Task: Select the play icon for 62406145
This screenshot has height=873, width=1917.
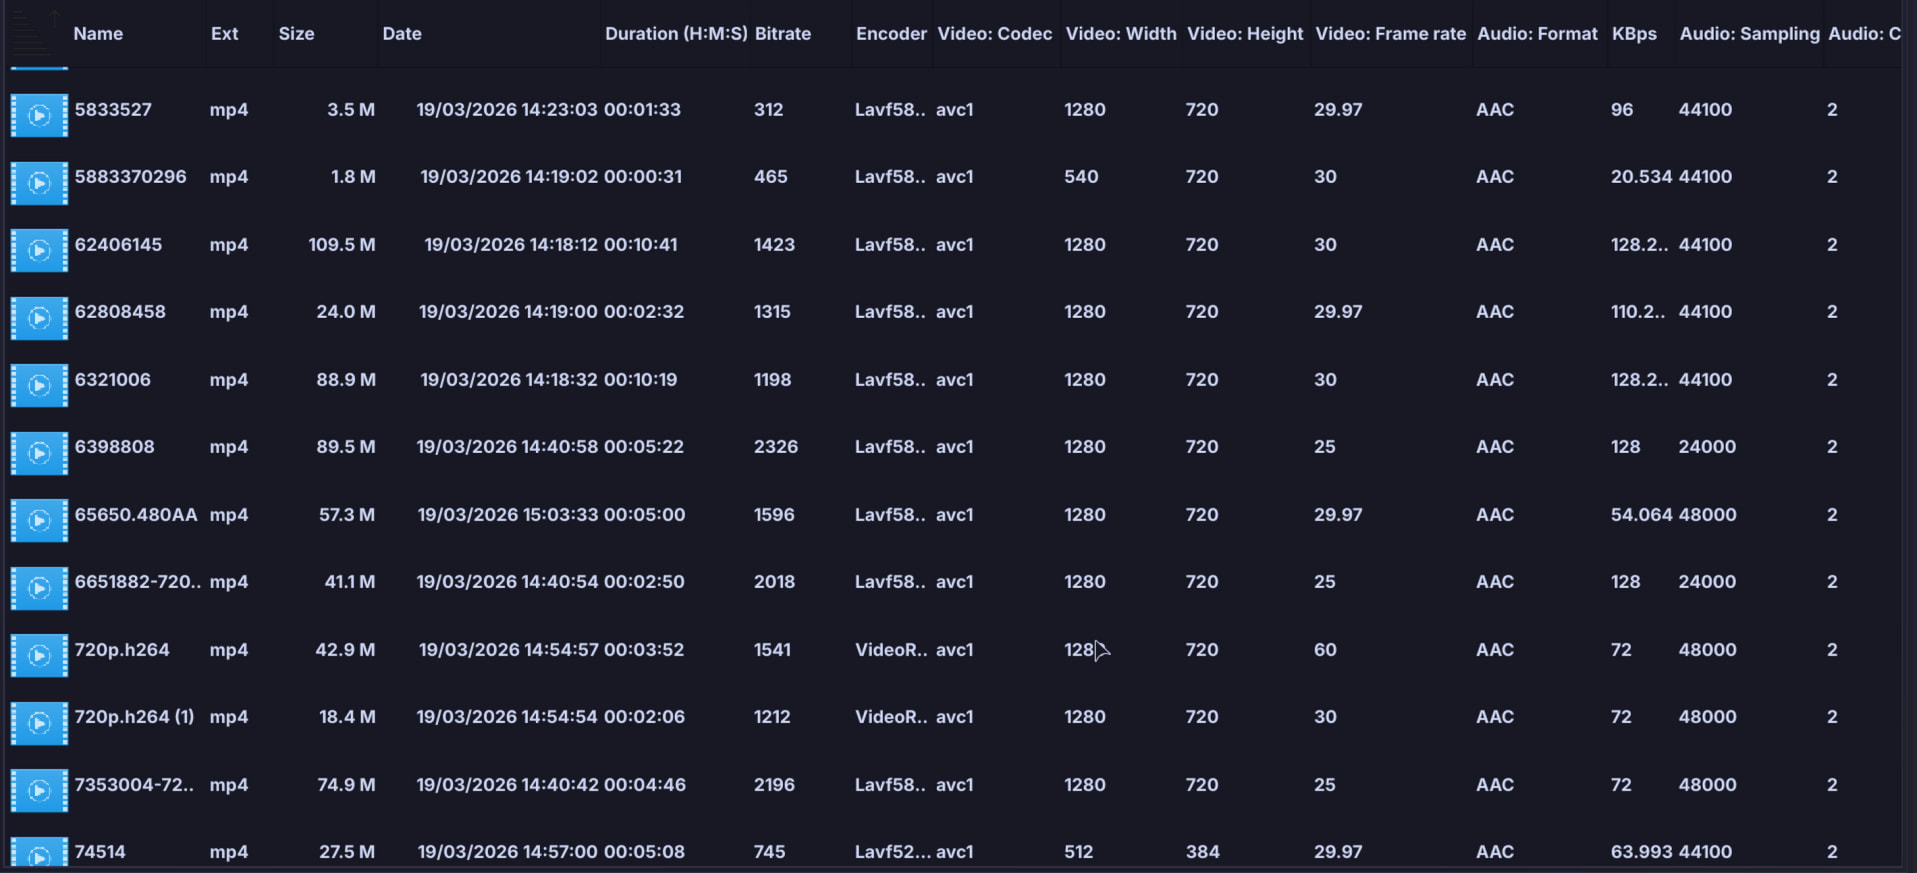Action: 39,250
